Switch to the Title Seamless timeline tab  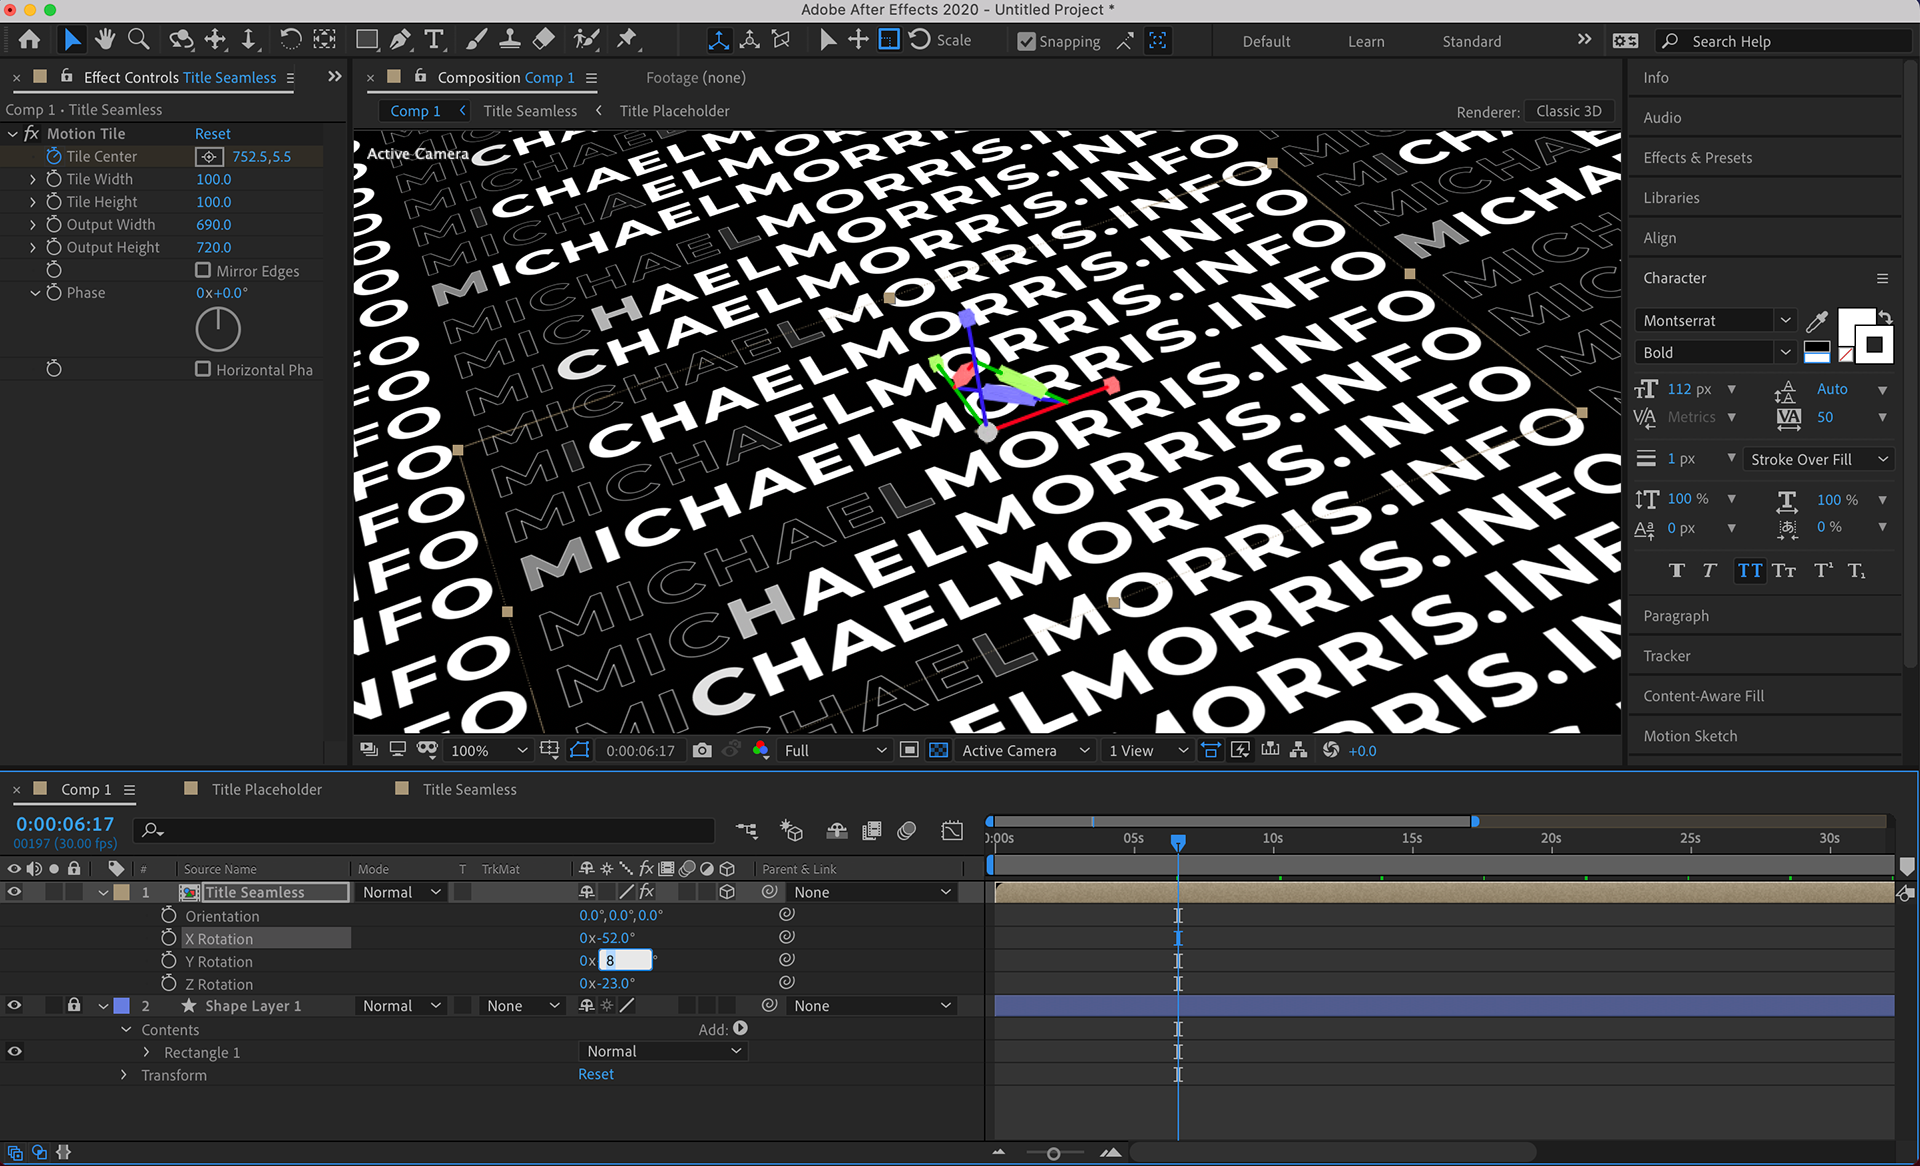[x=469, y=790]
